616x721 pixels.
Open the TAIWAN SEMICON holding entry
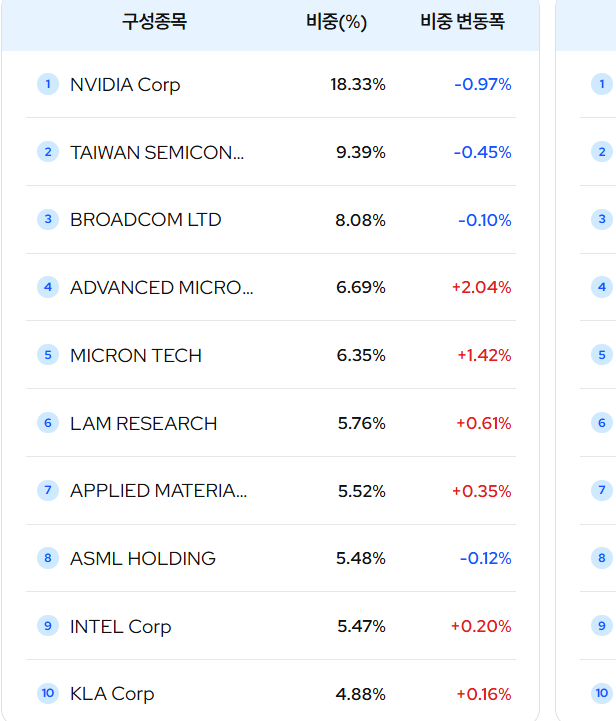click(x=156, y=152)
